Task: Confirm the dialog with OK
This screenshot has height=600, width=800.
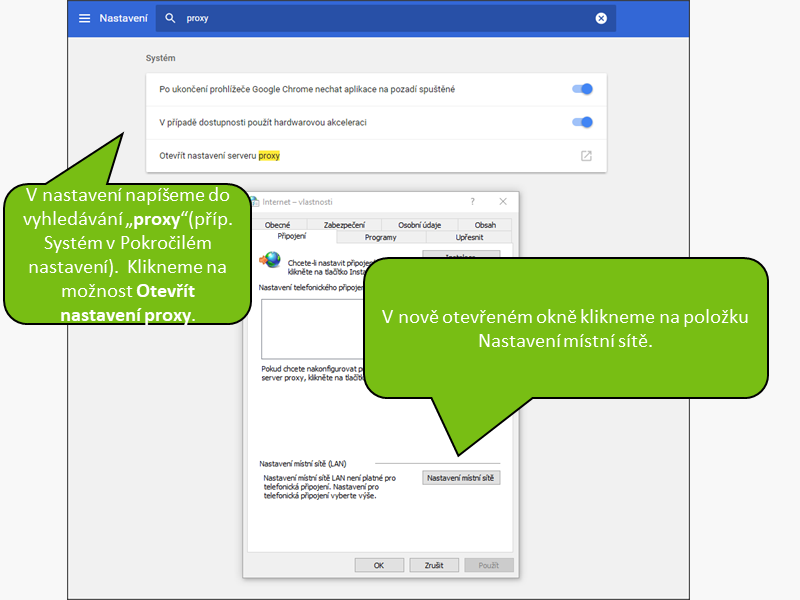Action: [379, 565]
